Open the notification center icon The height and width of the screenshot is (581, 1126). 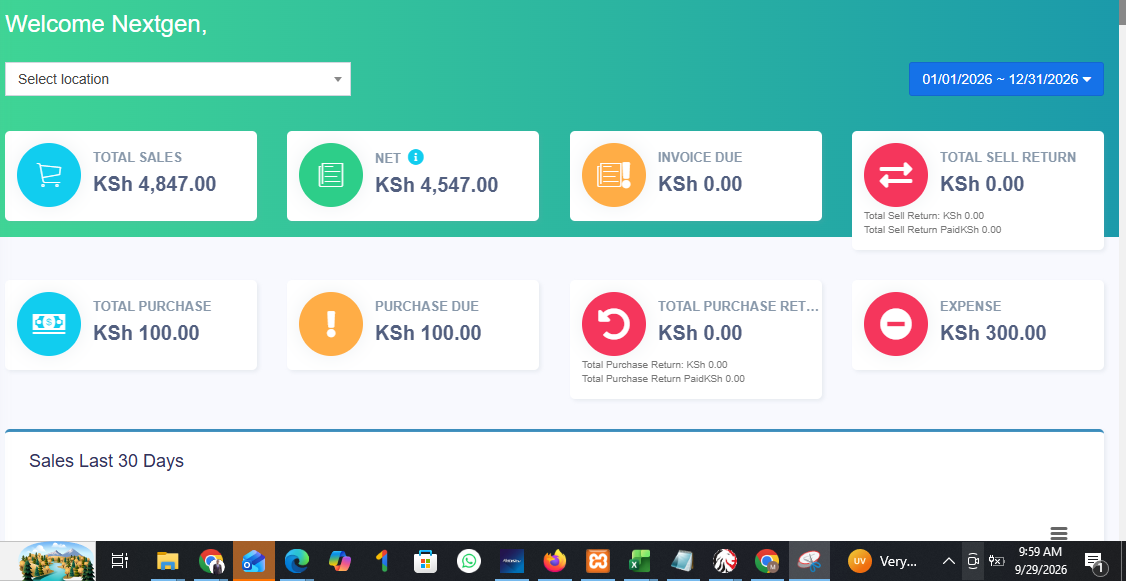pos(1094,561)
